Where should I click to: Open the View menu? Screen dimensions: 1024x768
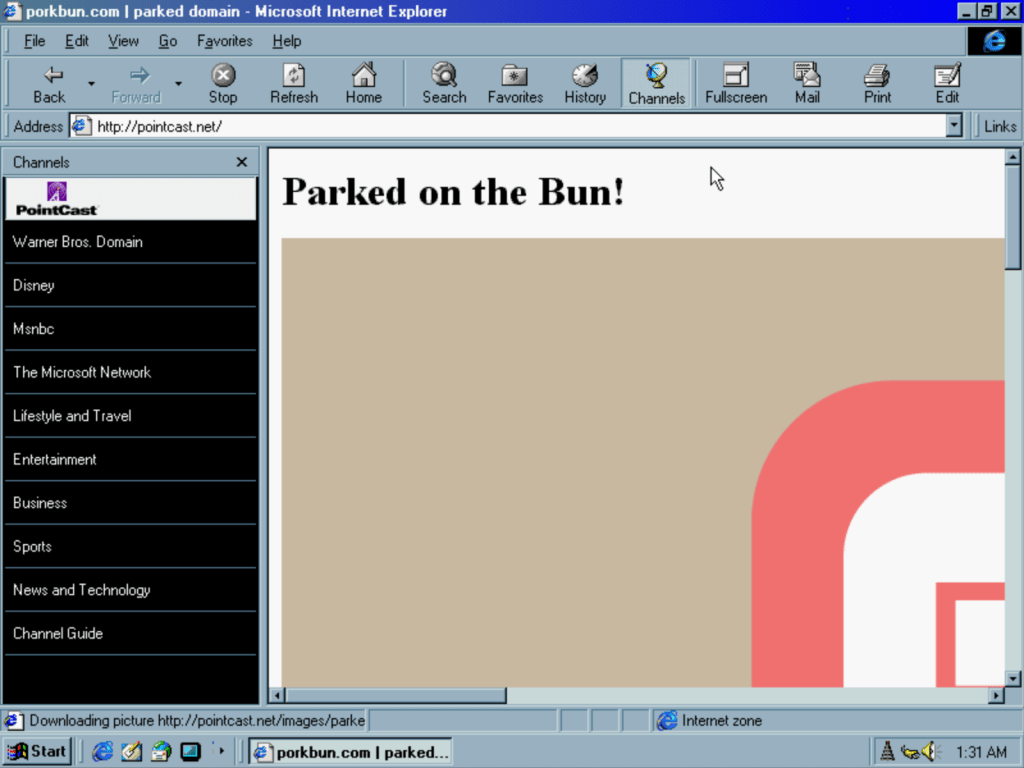pyautogui.click(x=123, y=41)
